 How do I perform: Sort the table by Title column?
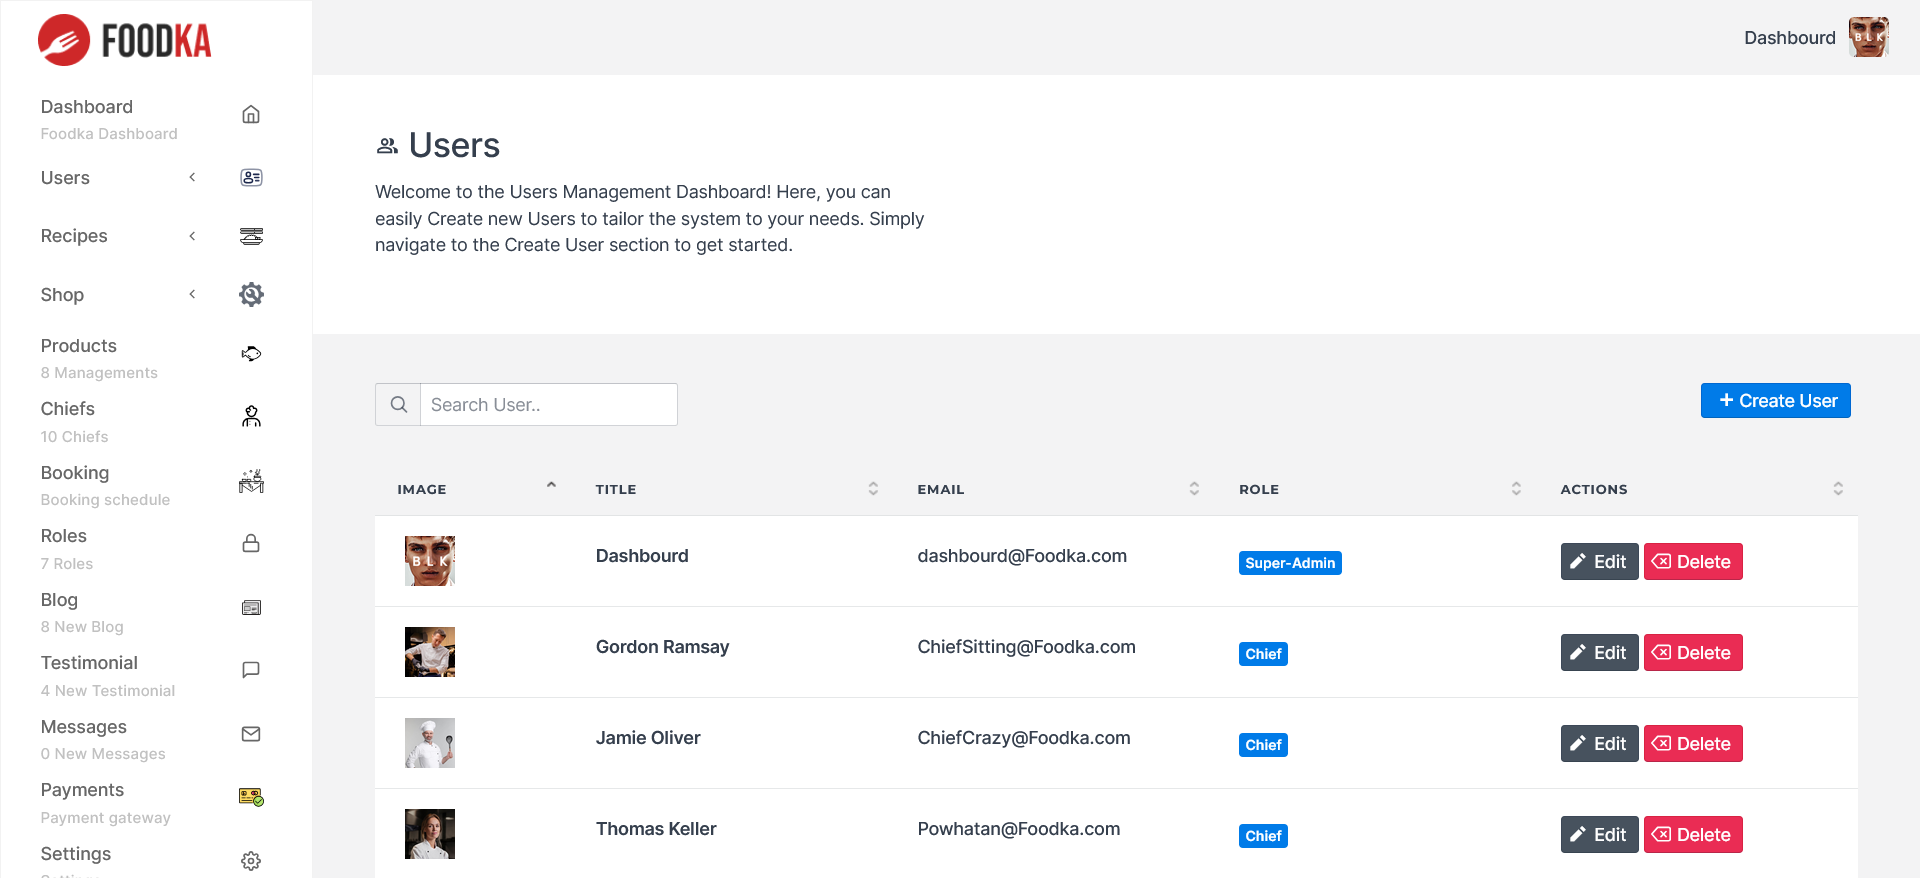(x=873, y=489)
